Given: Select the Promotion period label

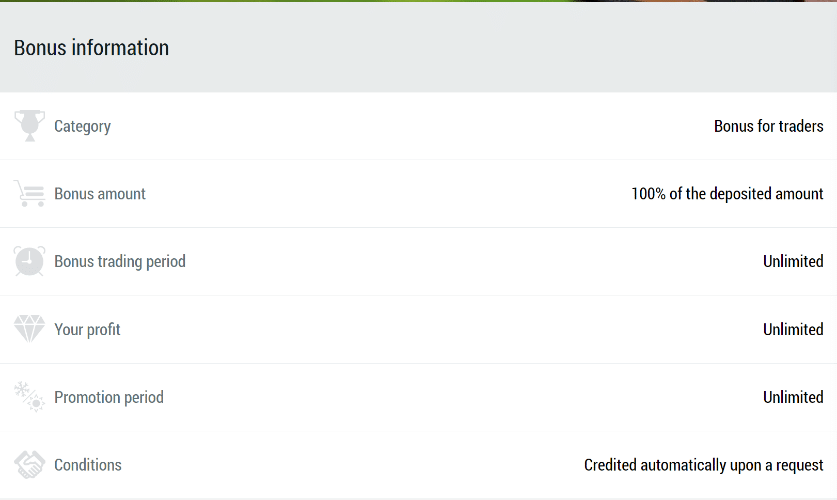Looking at the screenshot, I should tap(109, 397).
